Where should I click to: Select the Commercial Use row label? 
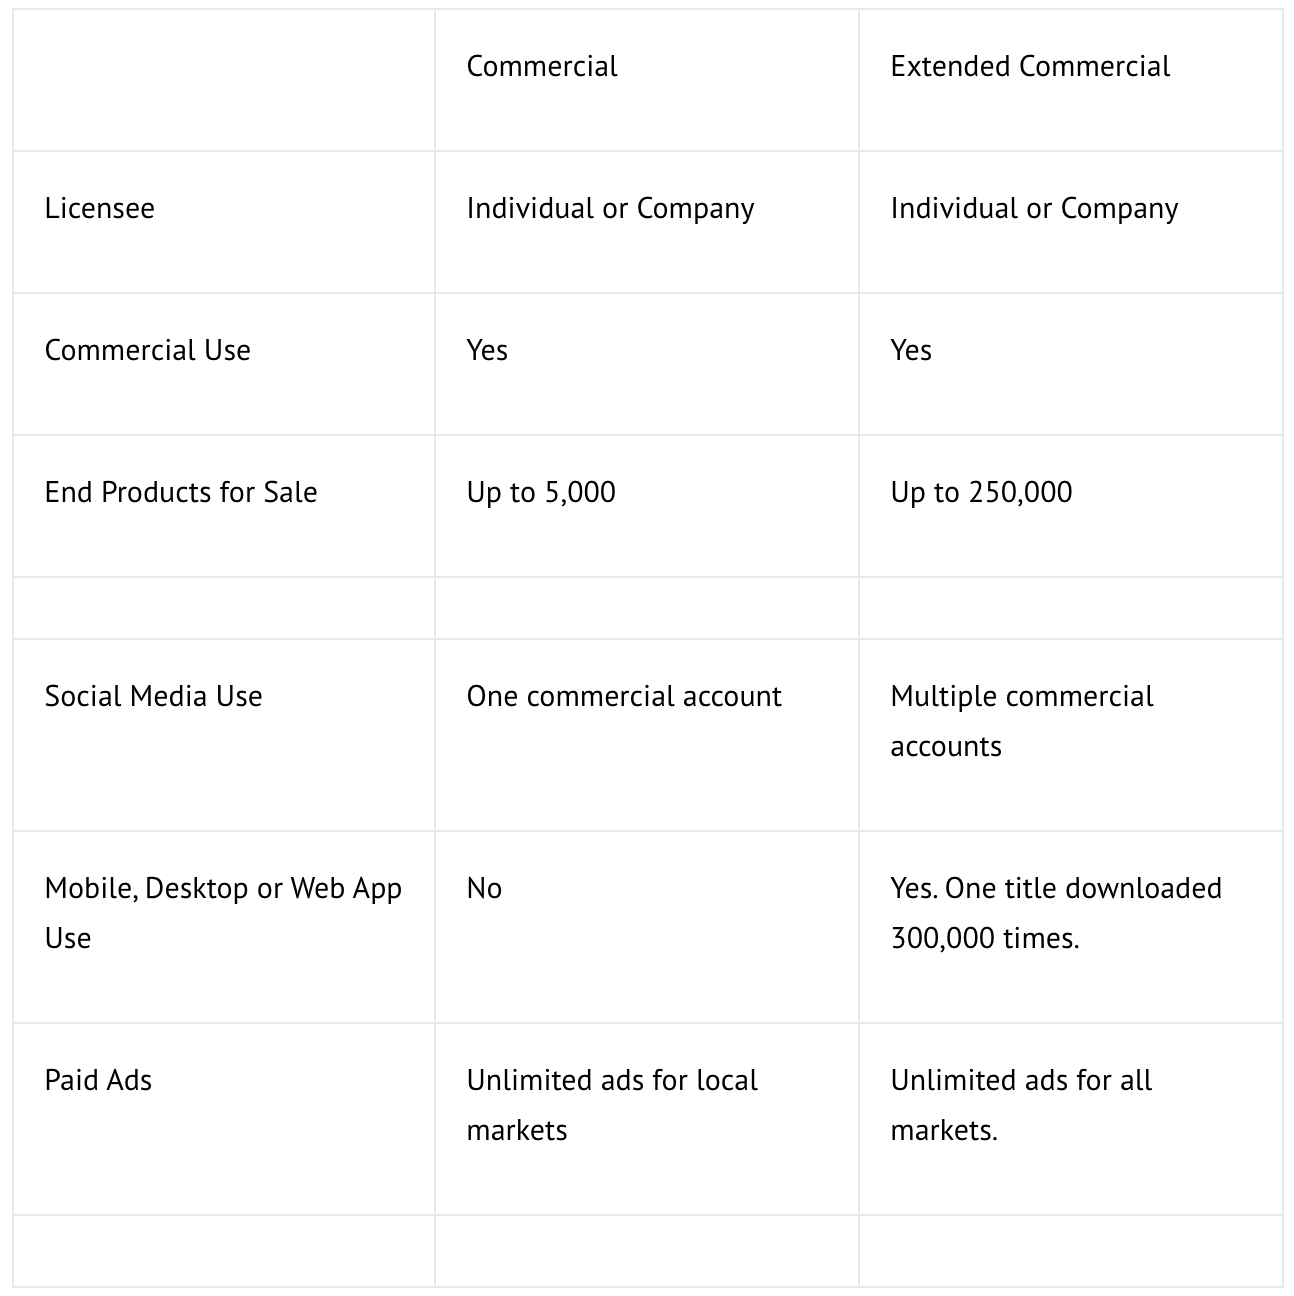coord(148,351)
